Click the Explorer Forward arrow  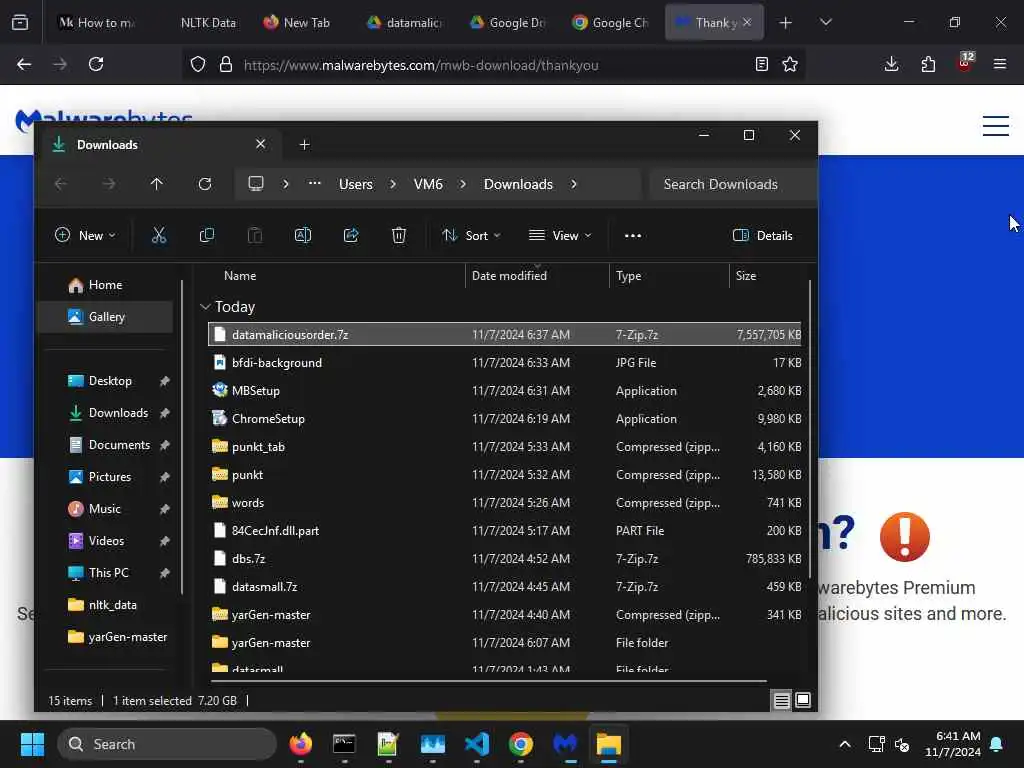(108, 184)
